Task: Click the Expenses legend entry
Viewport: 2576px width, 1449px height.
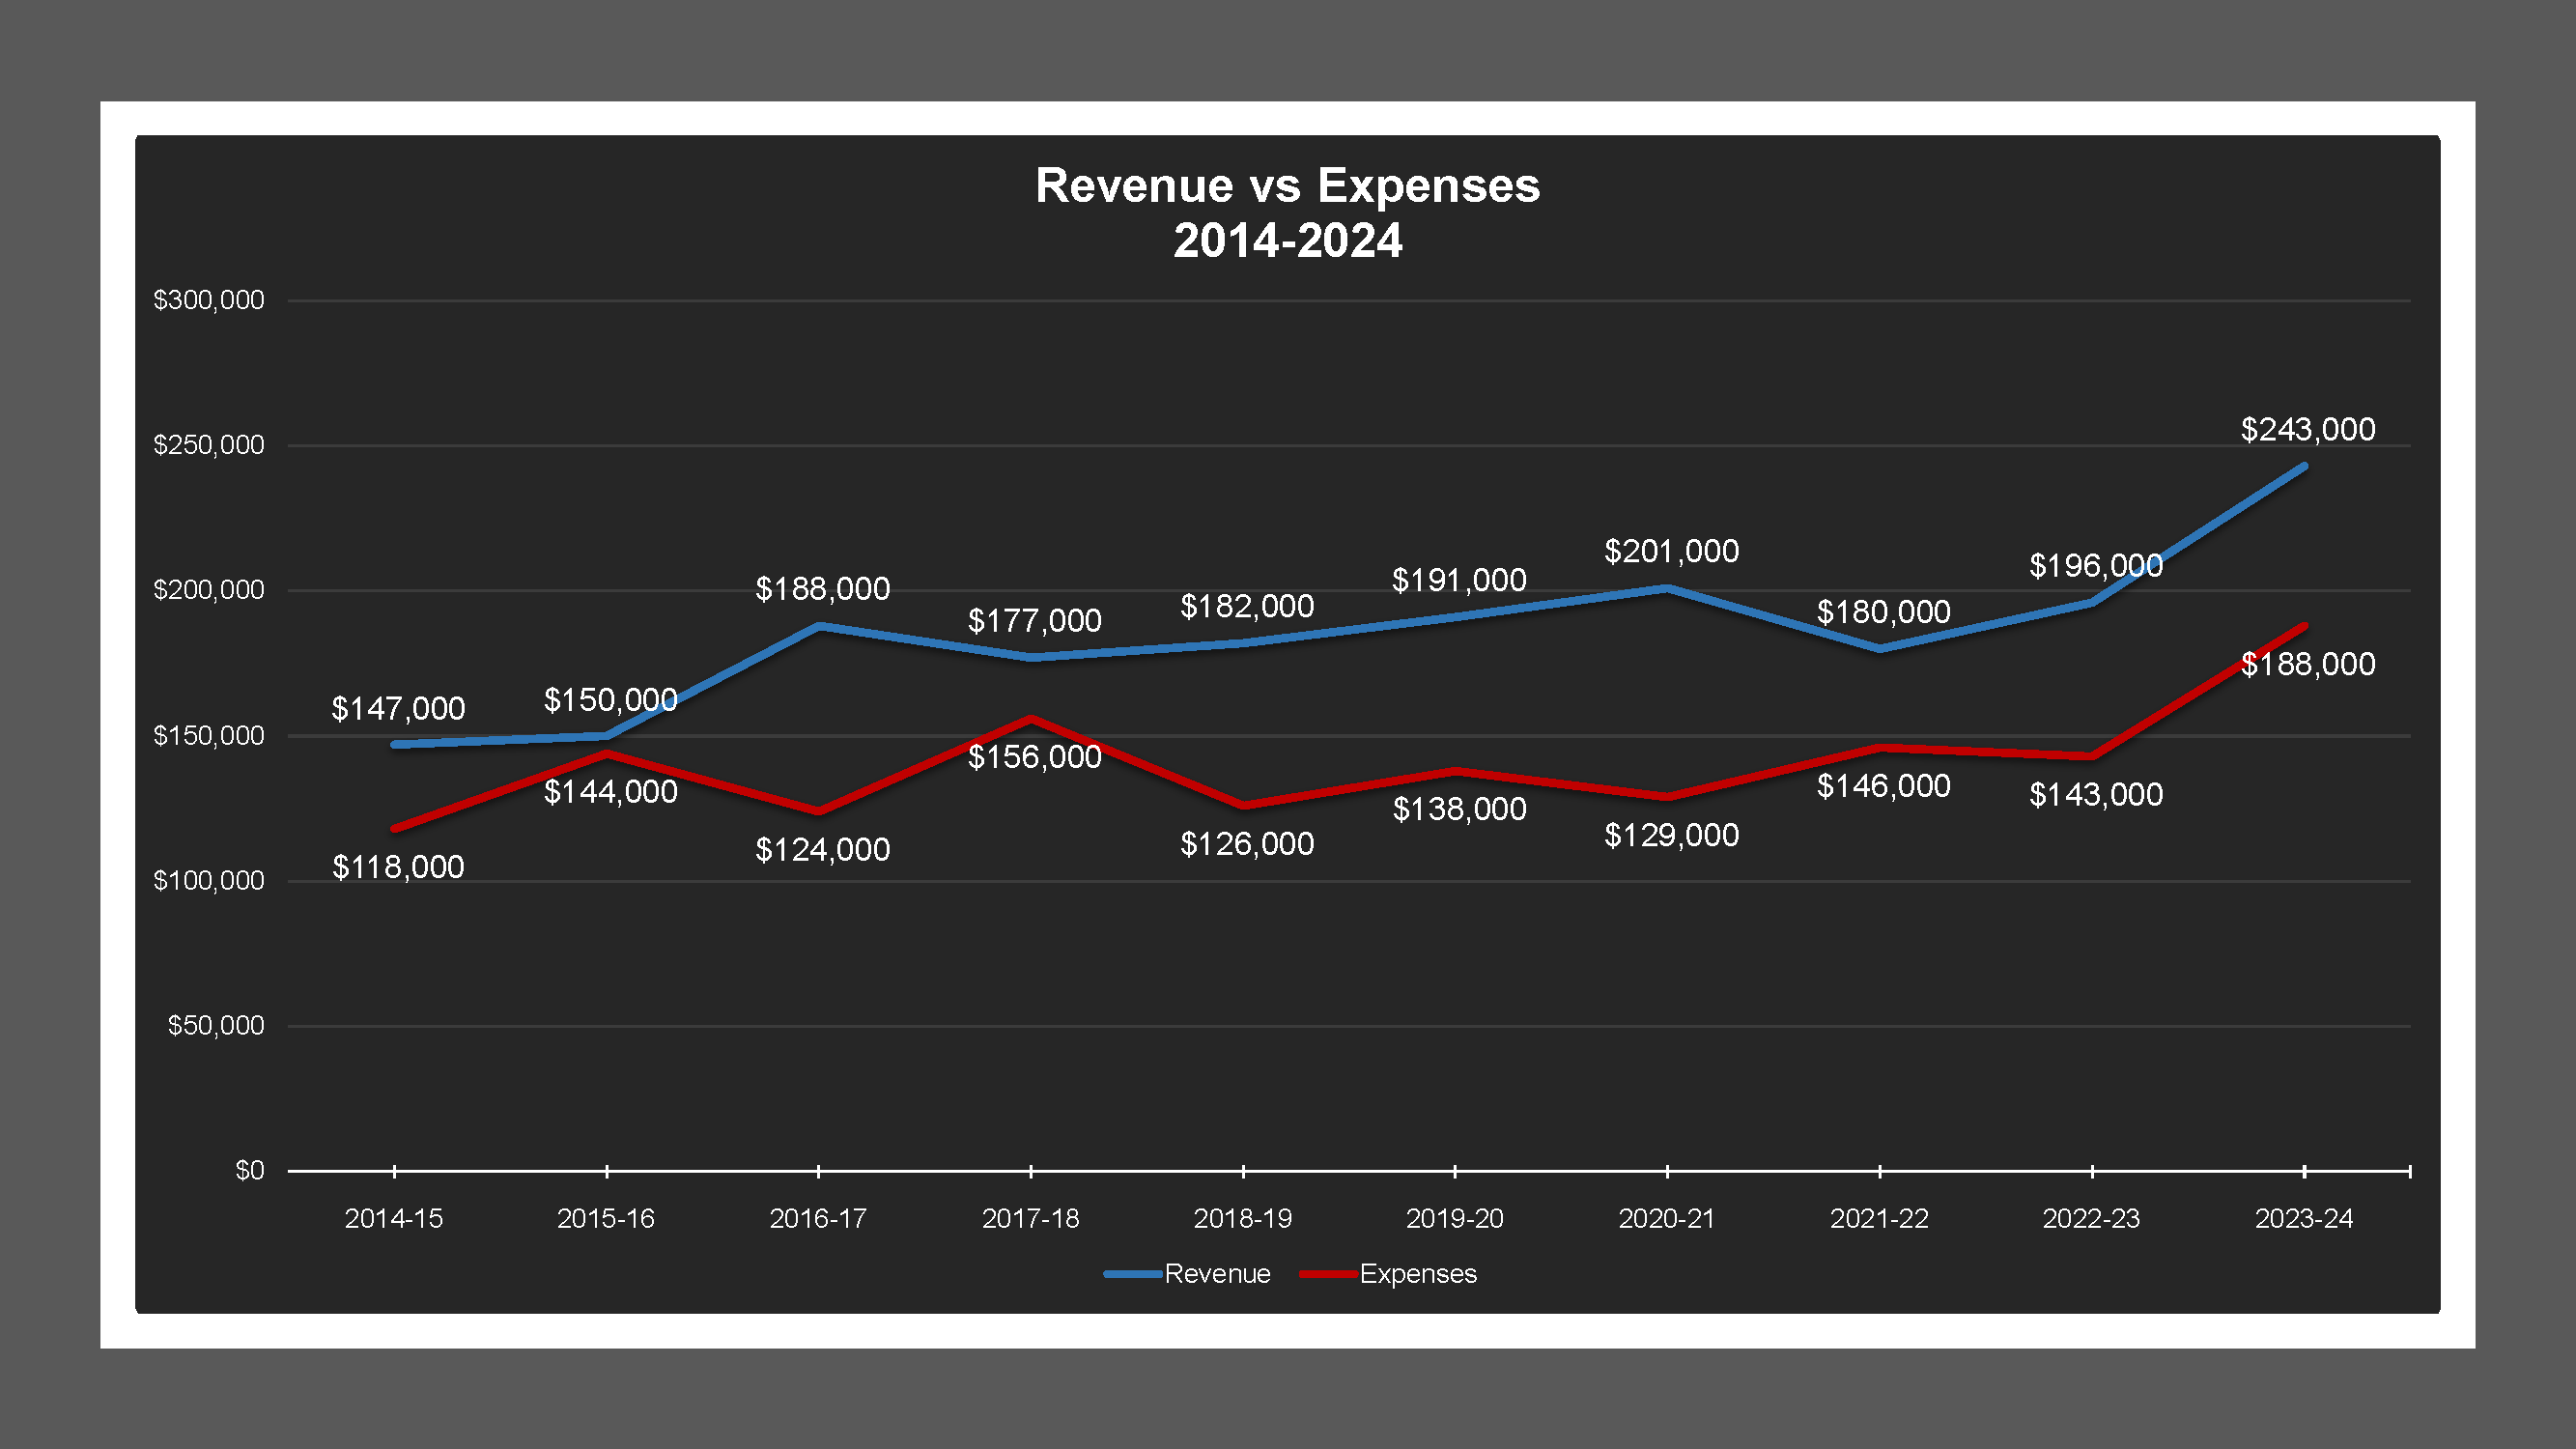Action: pos(1388,1273)
